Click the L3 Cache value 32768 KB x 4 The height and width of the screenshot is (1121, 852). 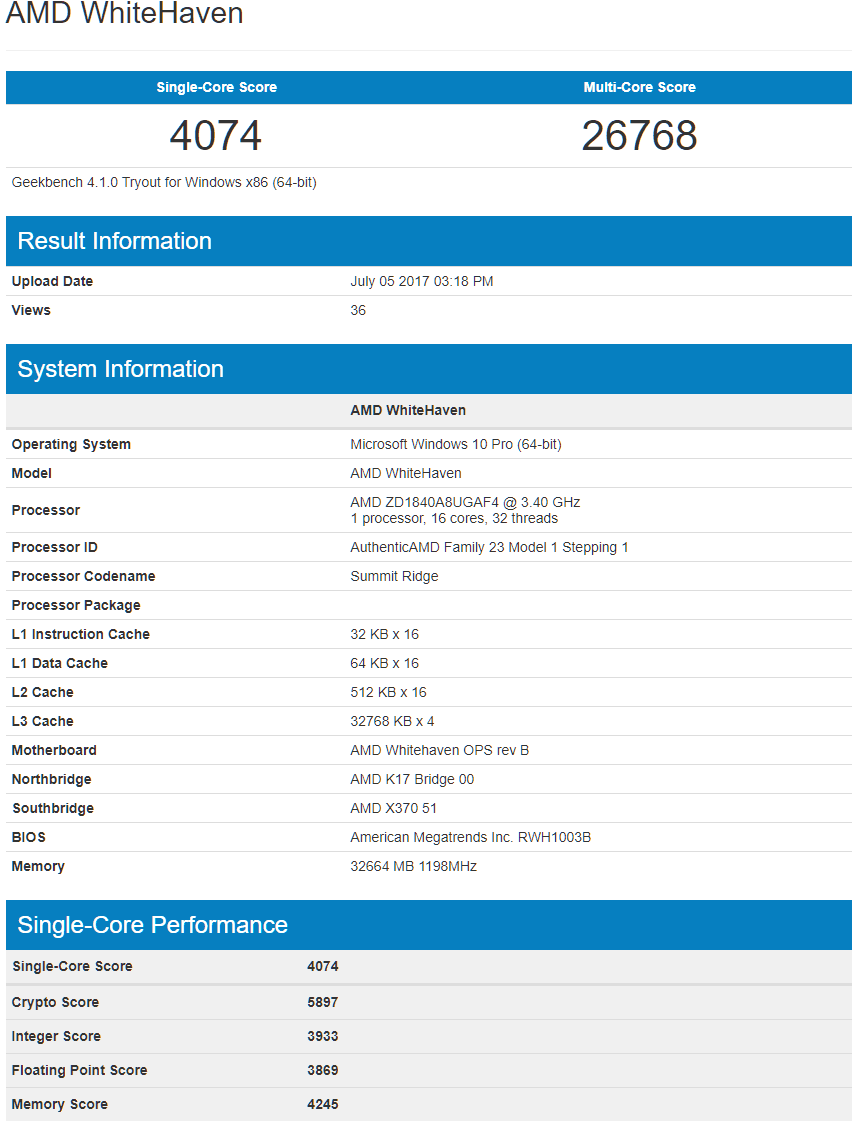tap(392, 721)
